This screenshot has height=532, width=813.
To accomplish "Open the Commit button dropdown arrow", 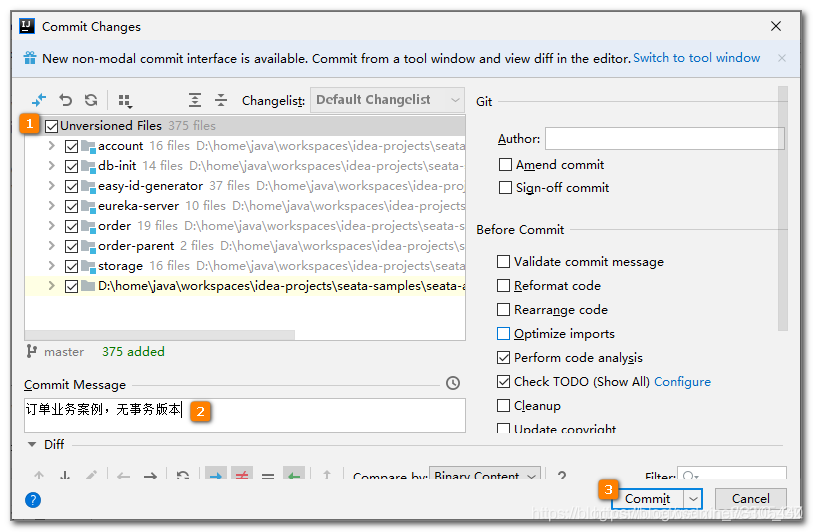I will point(693,499).
